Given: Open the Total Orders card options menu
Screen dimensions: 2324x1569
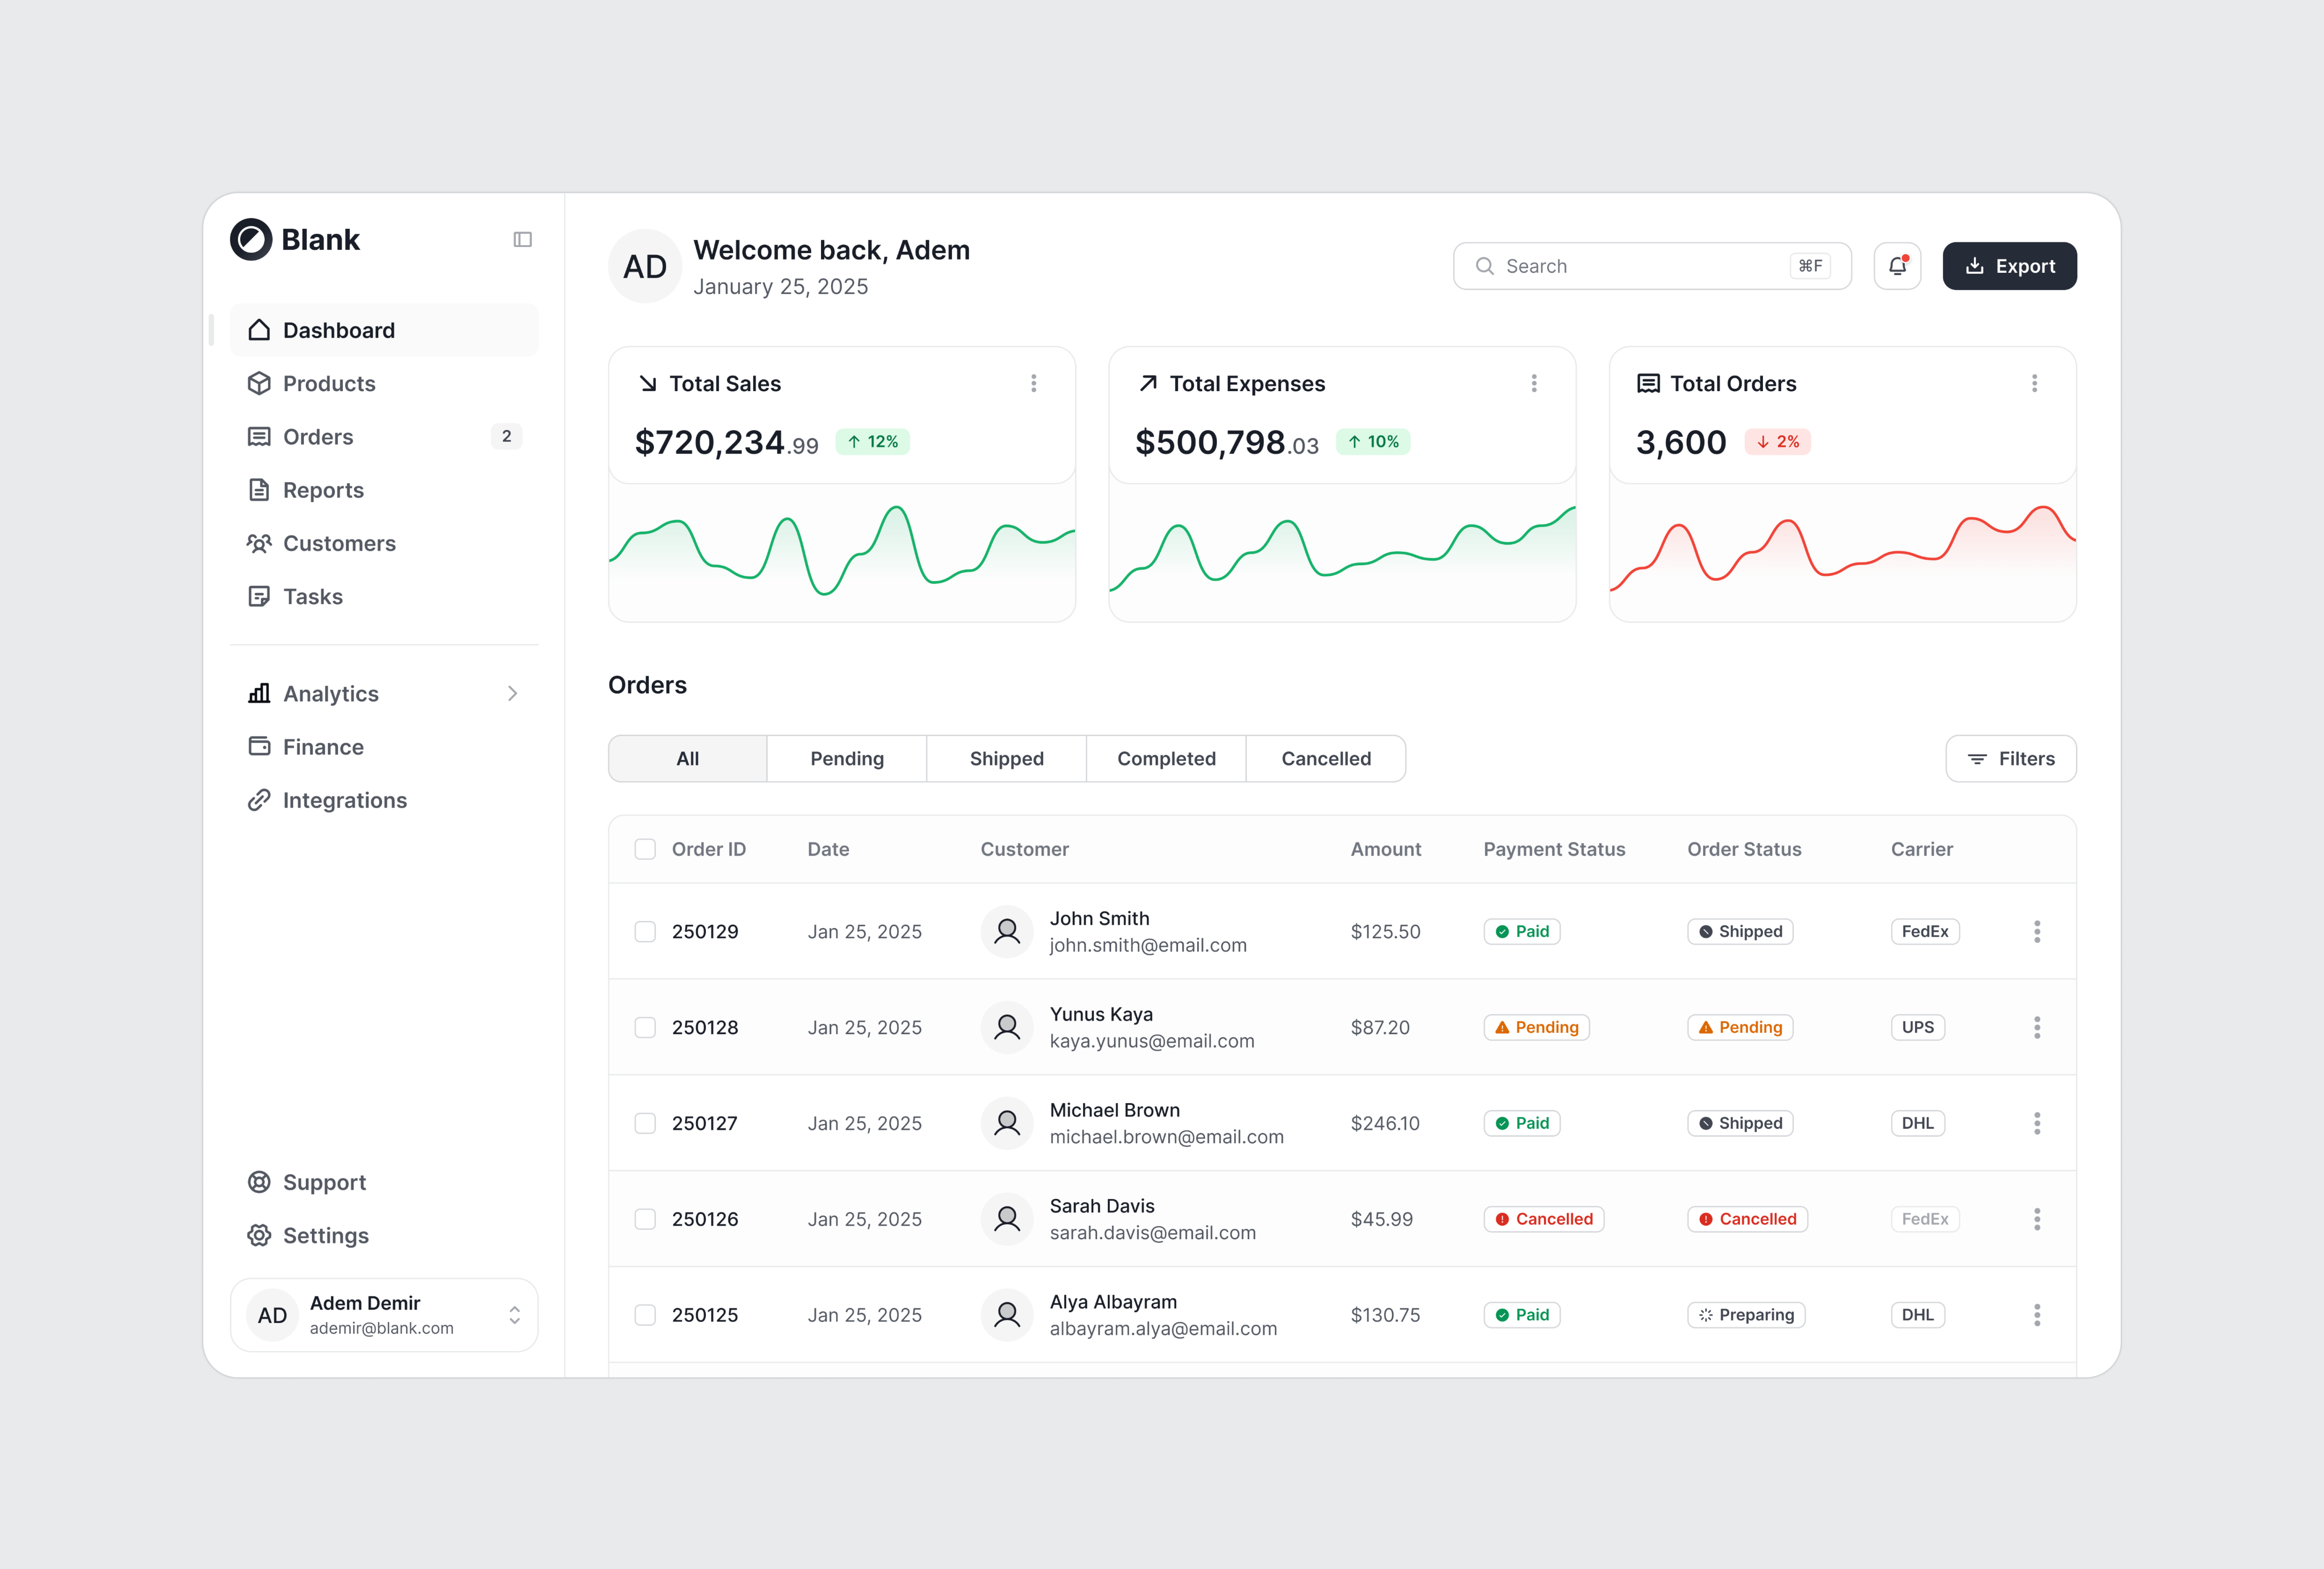Looking at the screenshot, I should (x=2035, y=383).
